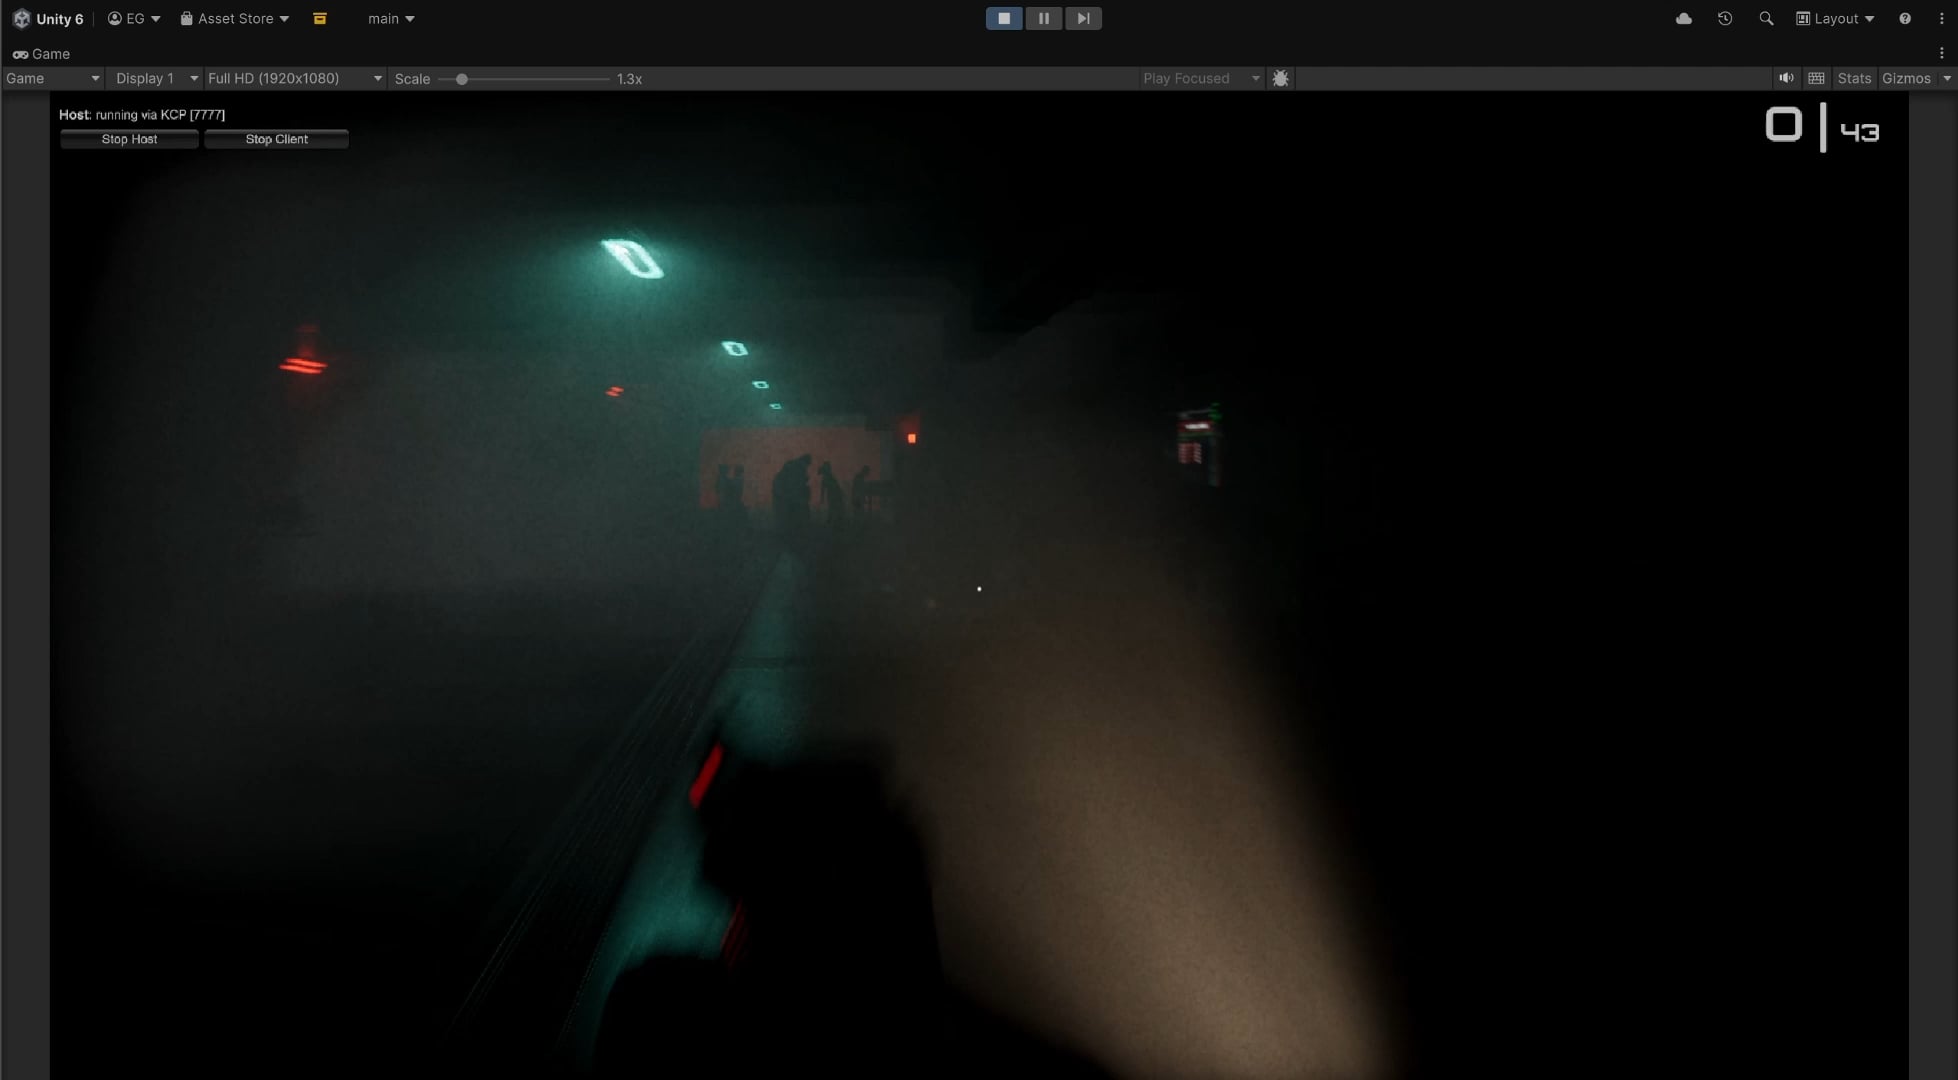Viewport: 1958px width, 1080px height.
Task: Open the editor search magnifier
Action: pos(1766,19)
